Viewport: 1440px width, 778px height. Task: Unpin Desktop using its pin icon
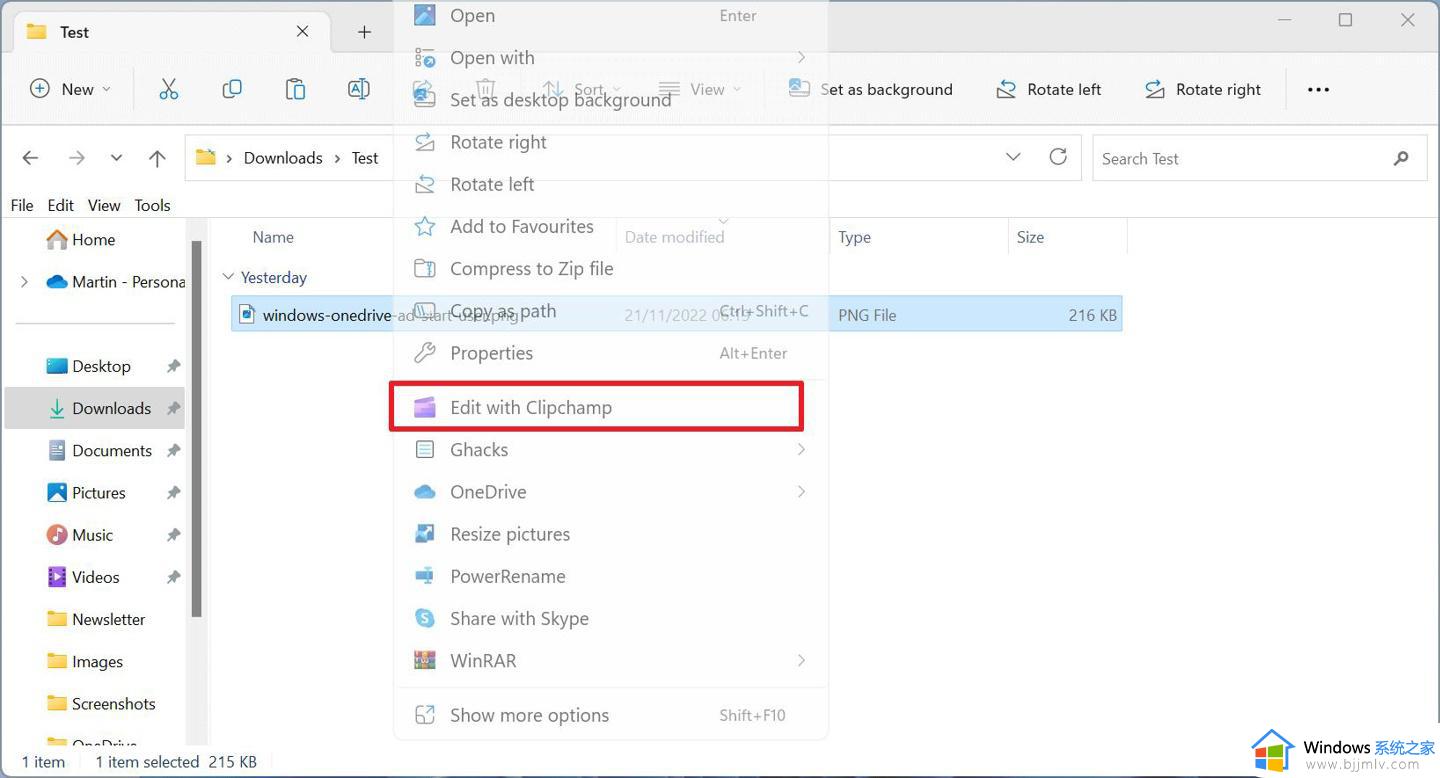click(x=173, y=366)
